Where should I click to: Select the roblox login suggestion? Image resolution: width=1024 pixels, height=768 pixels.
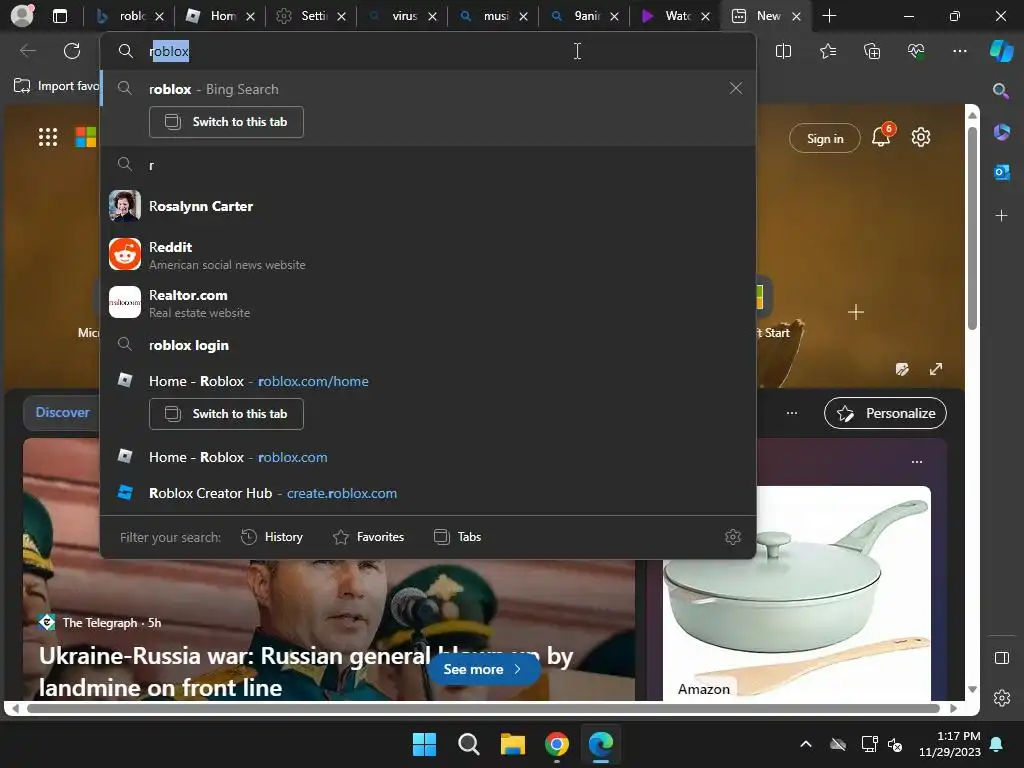pos(428,345)
